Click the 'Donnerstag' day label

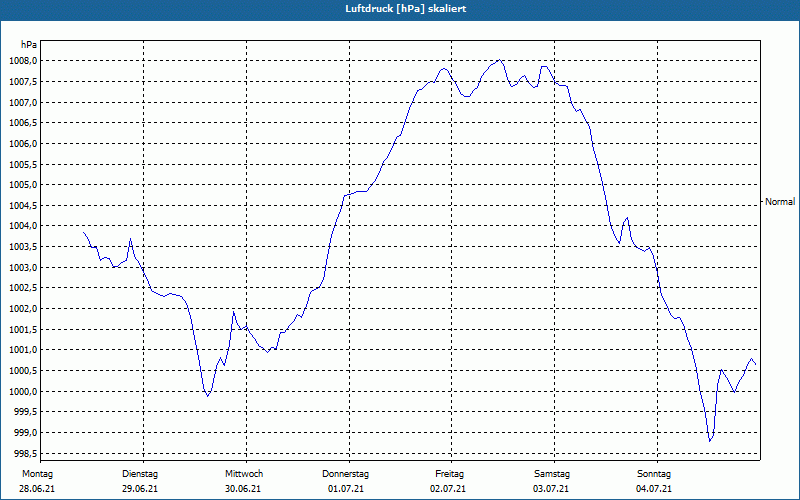(345, 474)
